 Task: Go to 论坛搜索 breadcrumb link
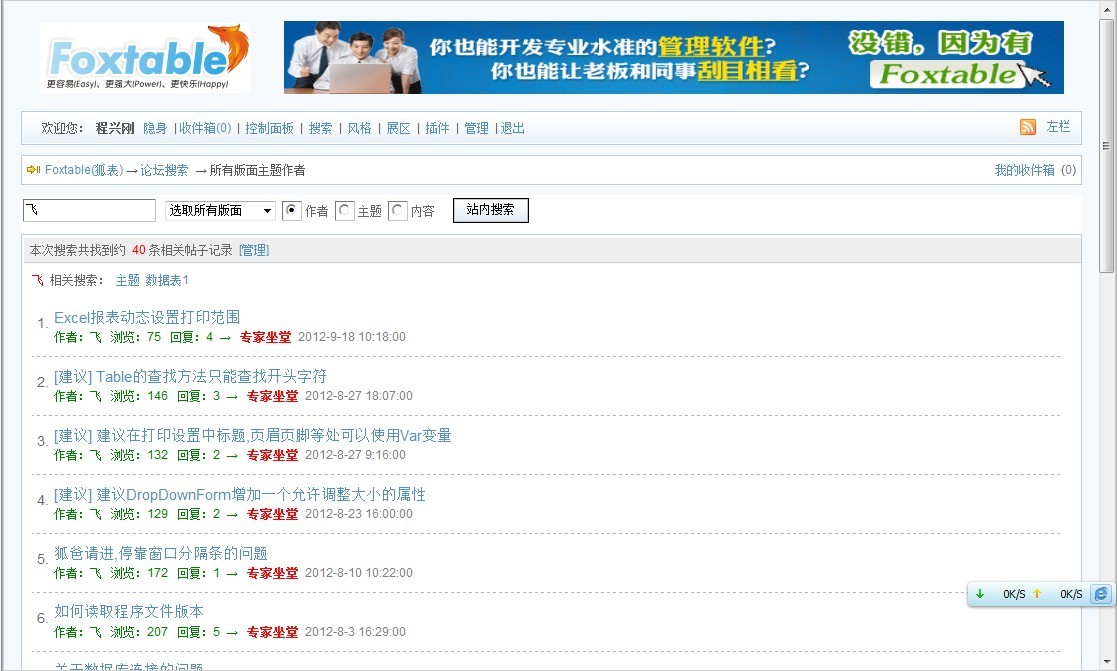coord(165,170)
